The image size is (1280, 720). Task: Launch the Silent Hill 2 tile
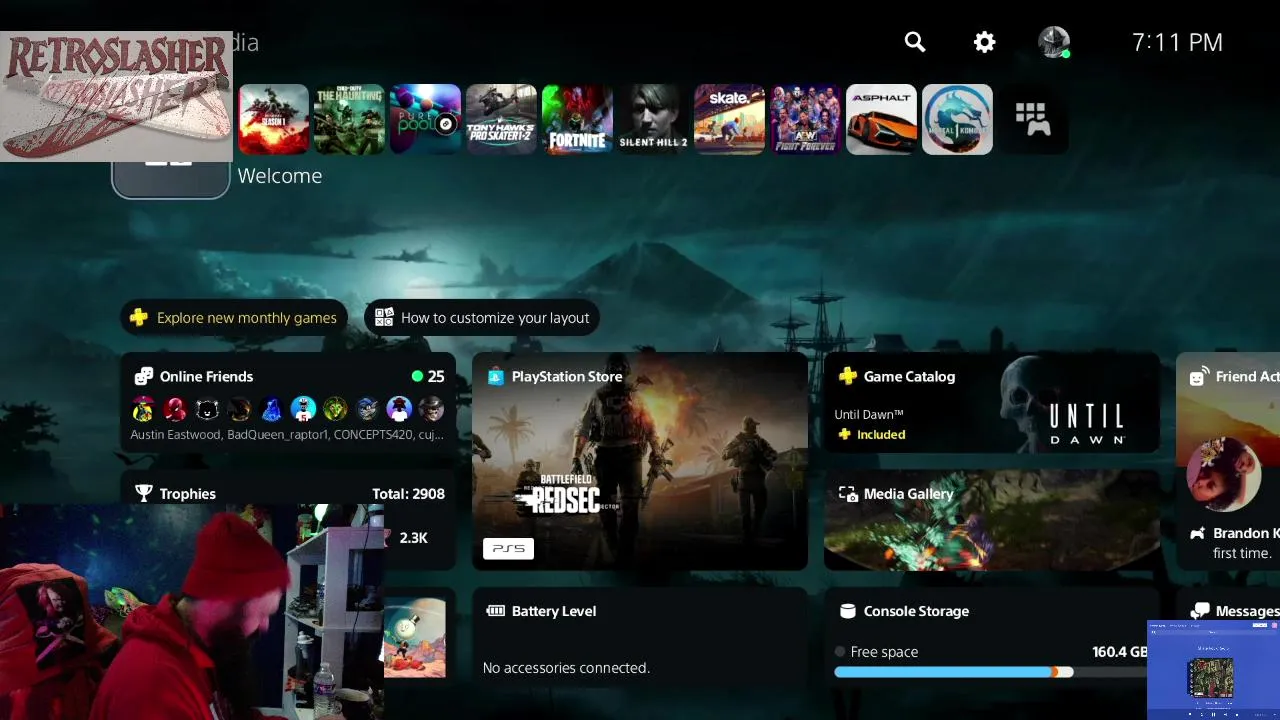click(x=653, y=119)
